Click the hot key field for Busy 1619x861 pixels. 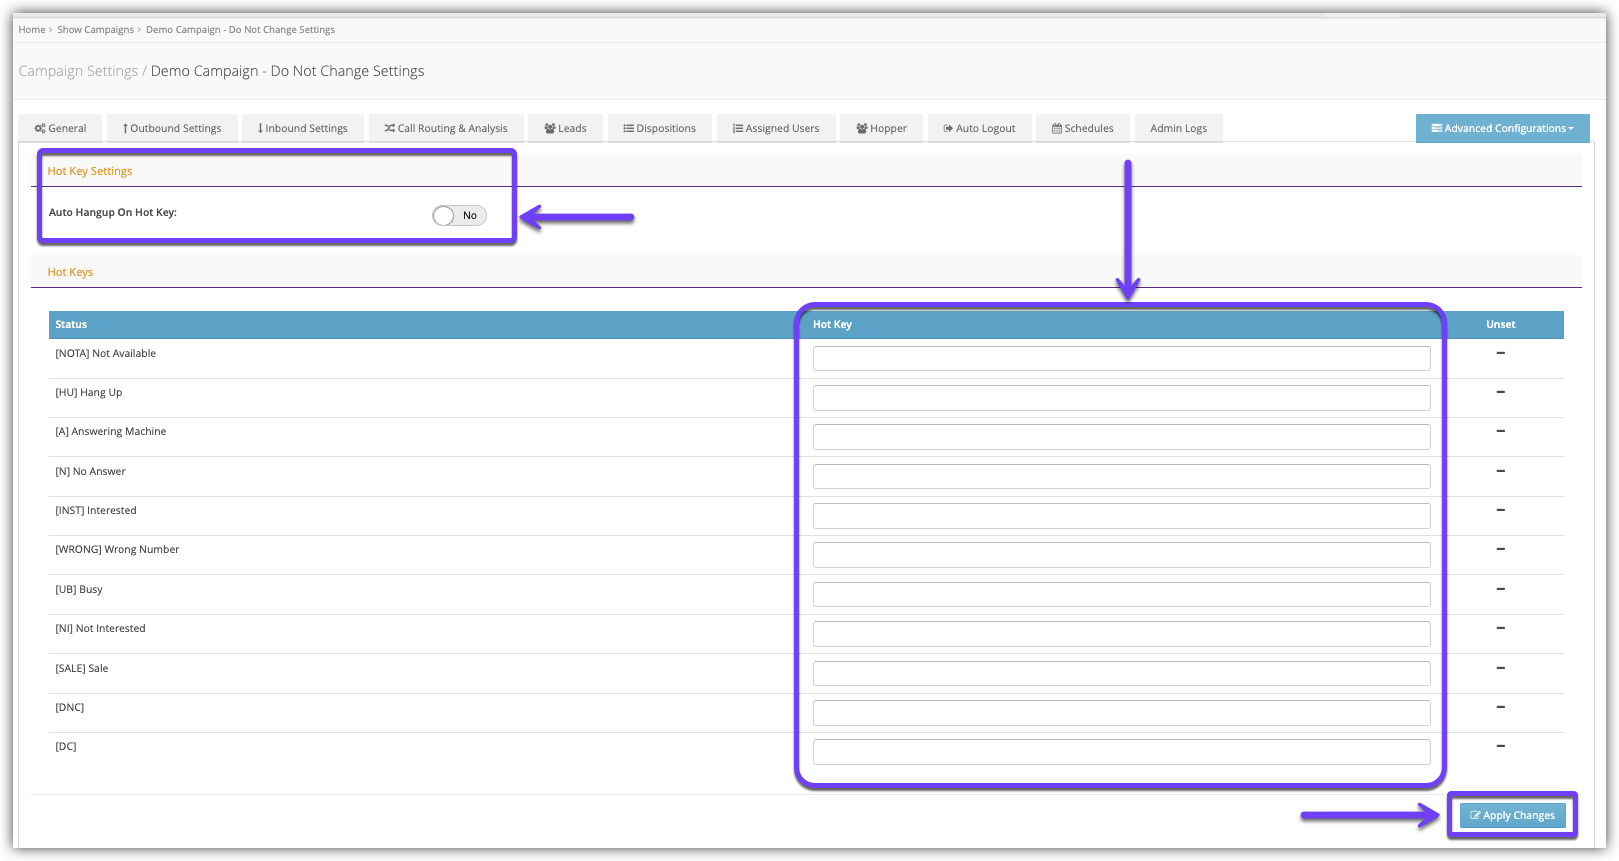[x=1121, y=595]
